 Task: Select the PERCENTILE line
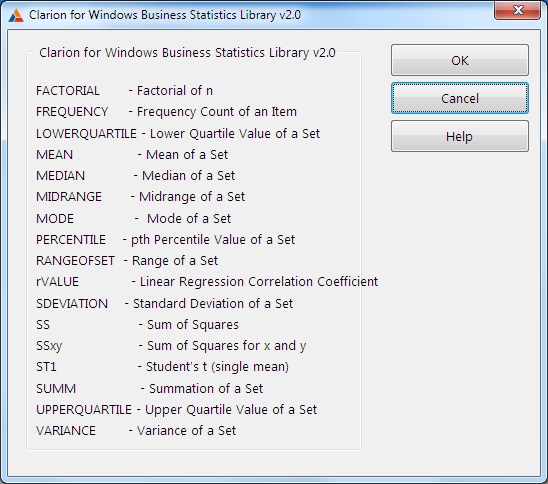pos(166,240)
